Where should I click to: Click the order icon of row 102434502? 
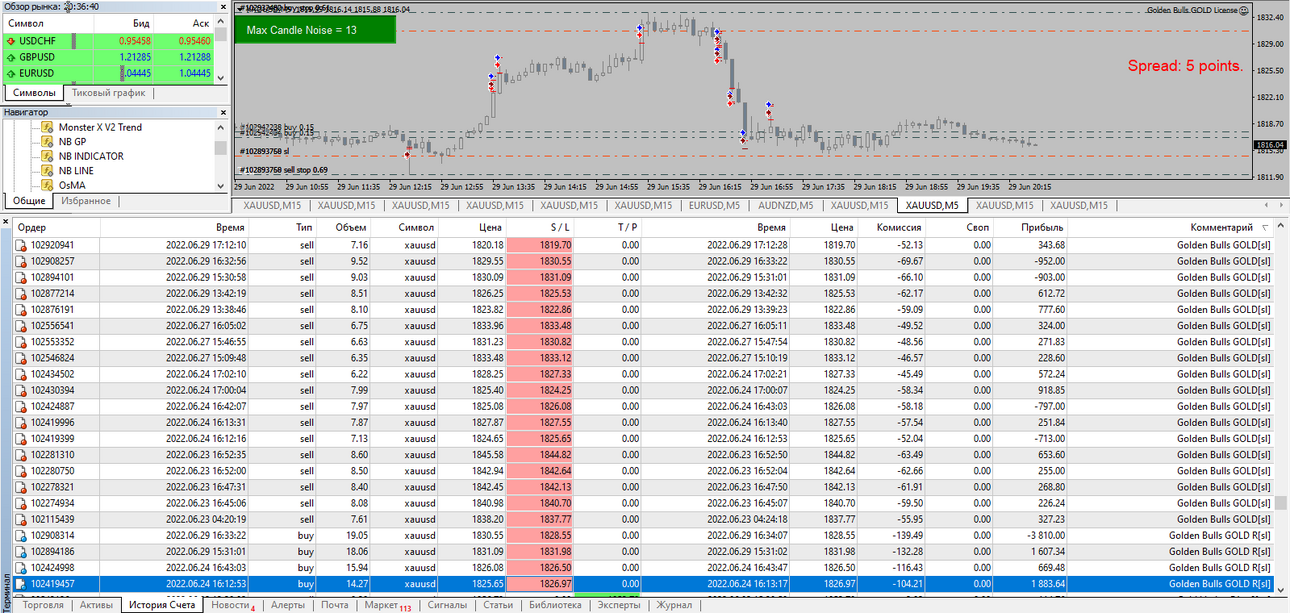coord(20,374)
